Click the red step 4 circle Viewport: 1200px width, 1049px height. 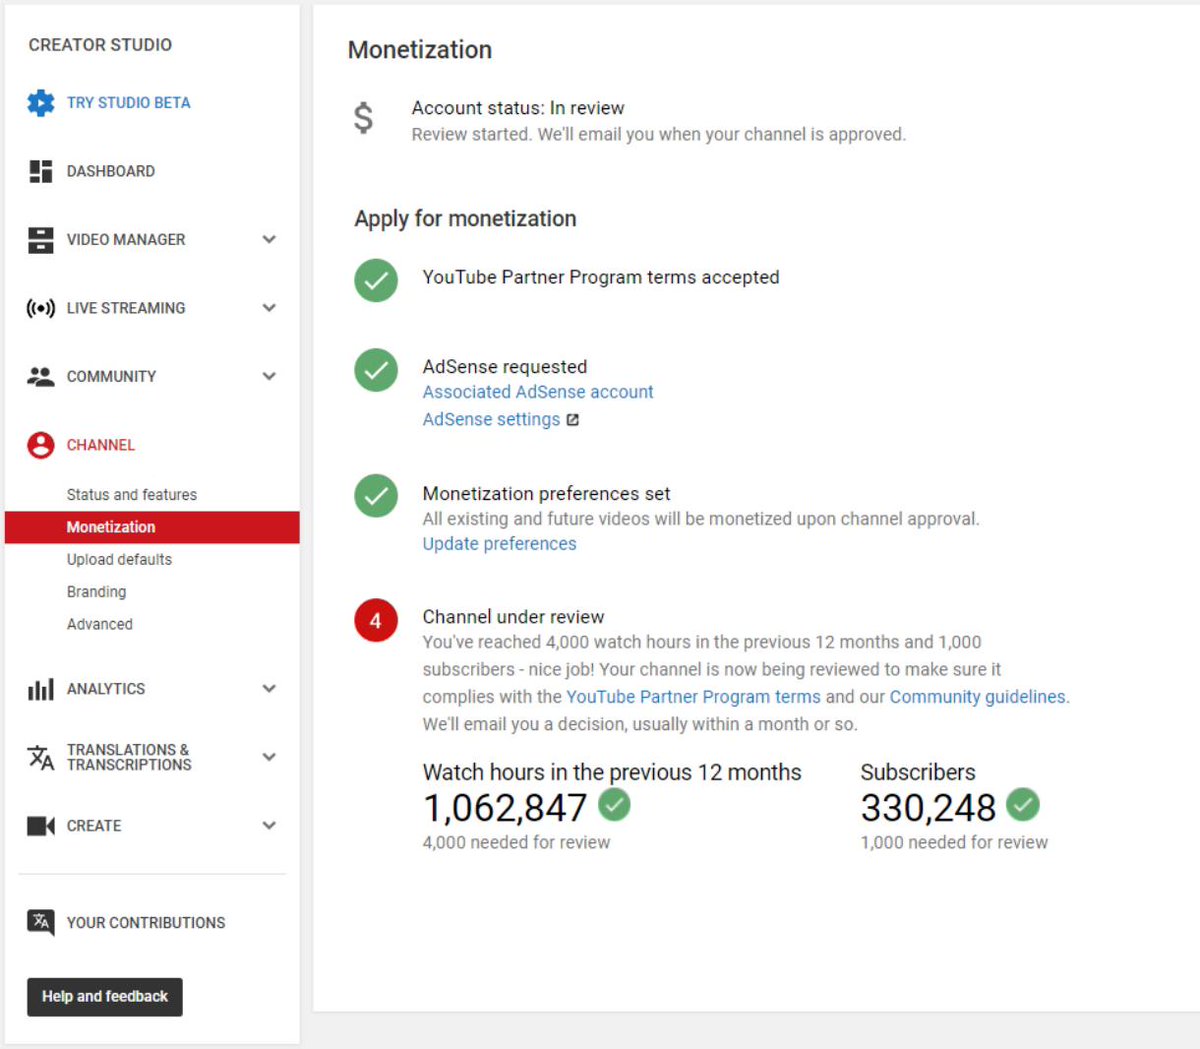coord(376,621)
